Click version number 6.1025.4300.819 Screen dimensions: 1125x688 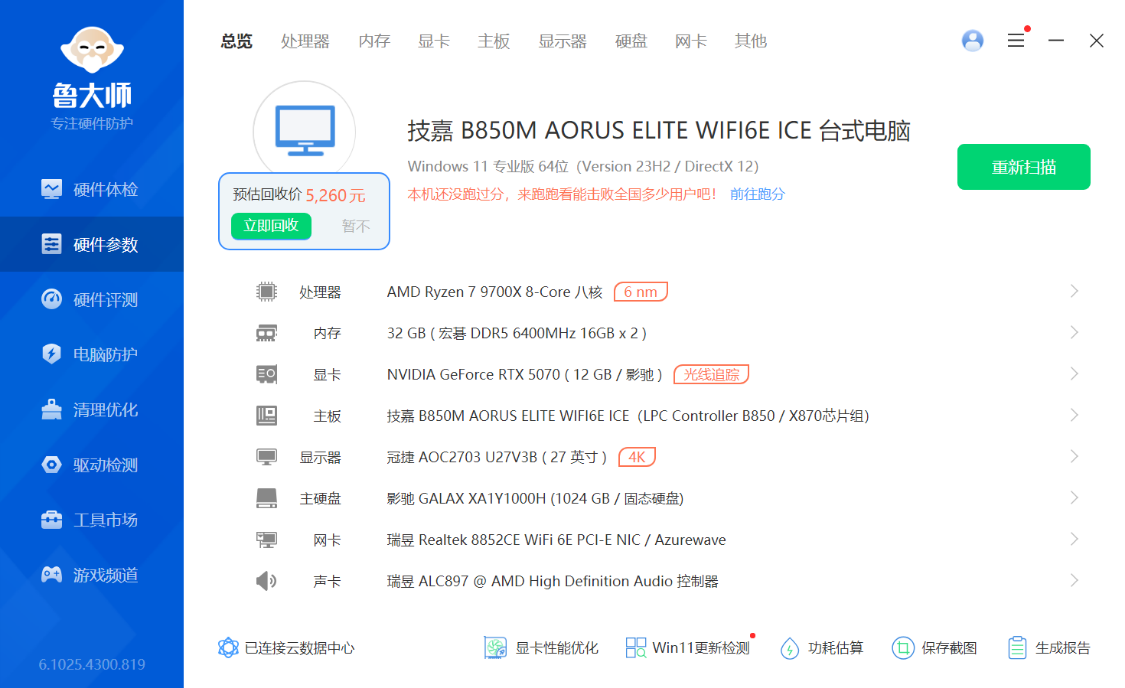pyautogui.click(x=92, y=664)
